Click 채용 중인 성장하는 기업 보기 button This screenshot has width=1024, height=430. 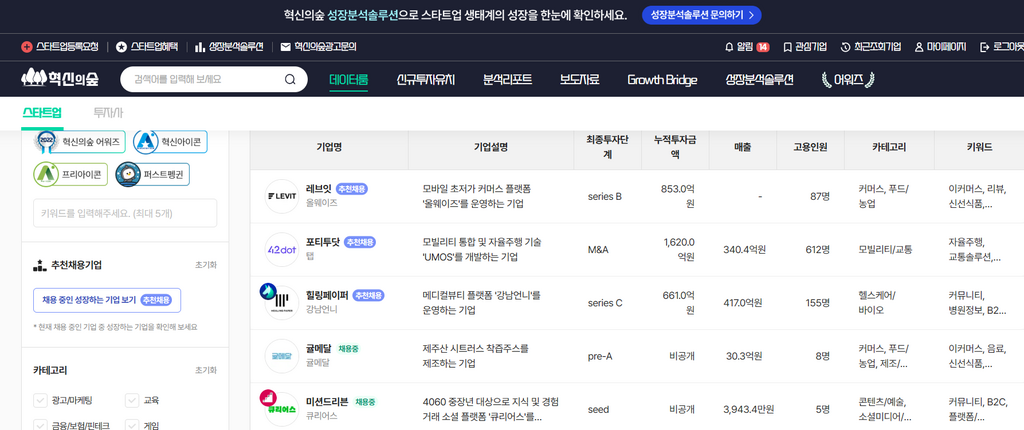point(107,300)
